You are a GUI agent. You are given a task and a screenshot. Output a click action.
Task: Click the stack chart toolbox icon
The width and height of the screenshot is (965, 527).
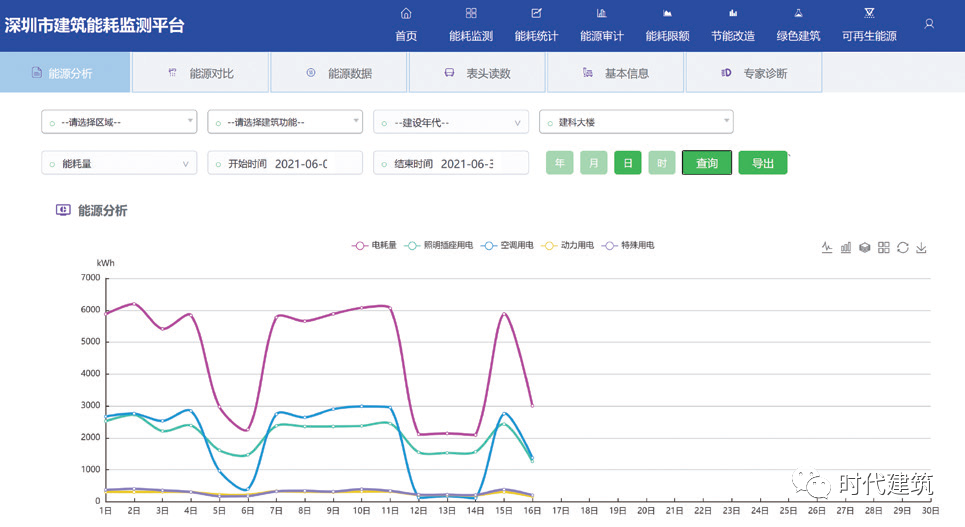(864, 248)
